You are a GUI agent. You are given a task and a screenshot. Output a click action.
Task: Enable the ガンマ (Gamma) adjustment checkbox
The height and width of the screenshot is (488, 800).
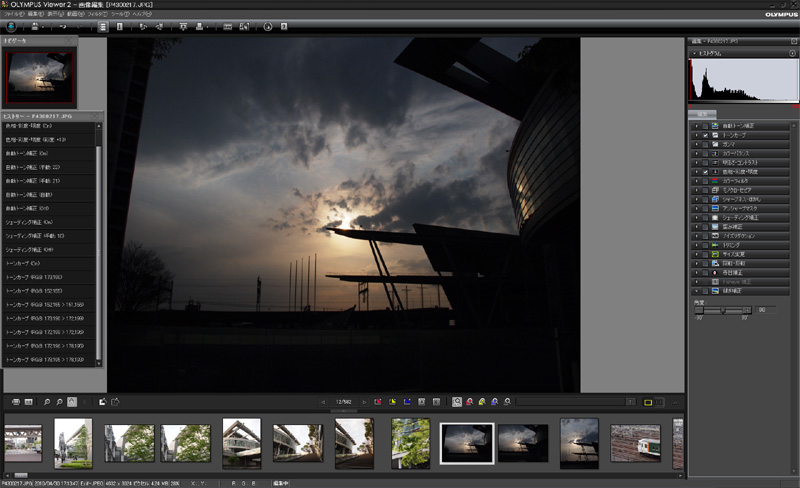(705, 143)
